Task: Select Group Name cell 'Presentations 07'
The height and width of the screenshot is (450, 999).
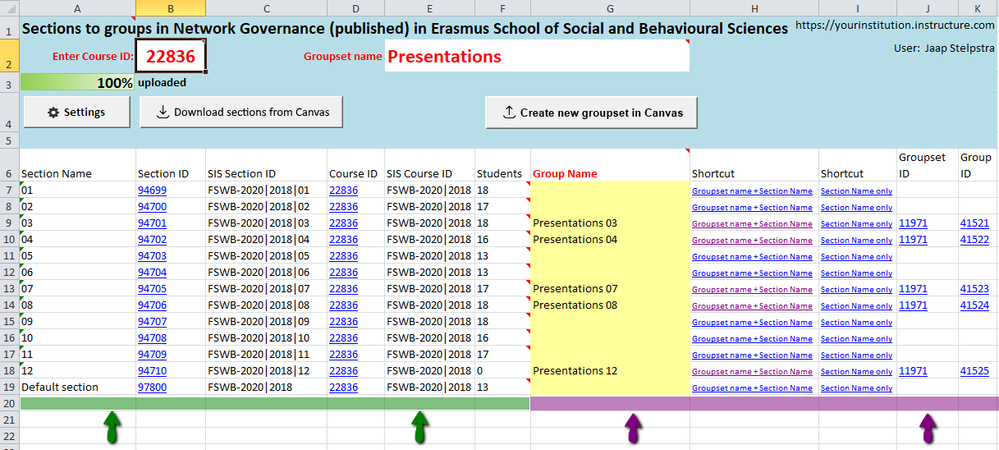Action: tap(610, 289)
